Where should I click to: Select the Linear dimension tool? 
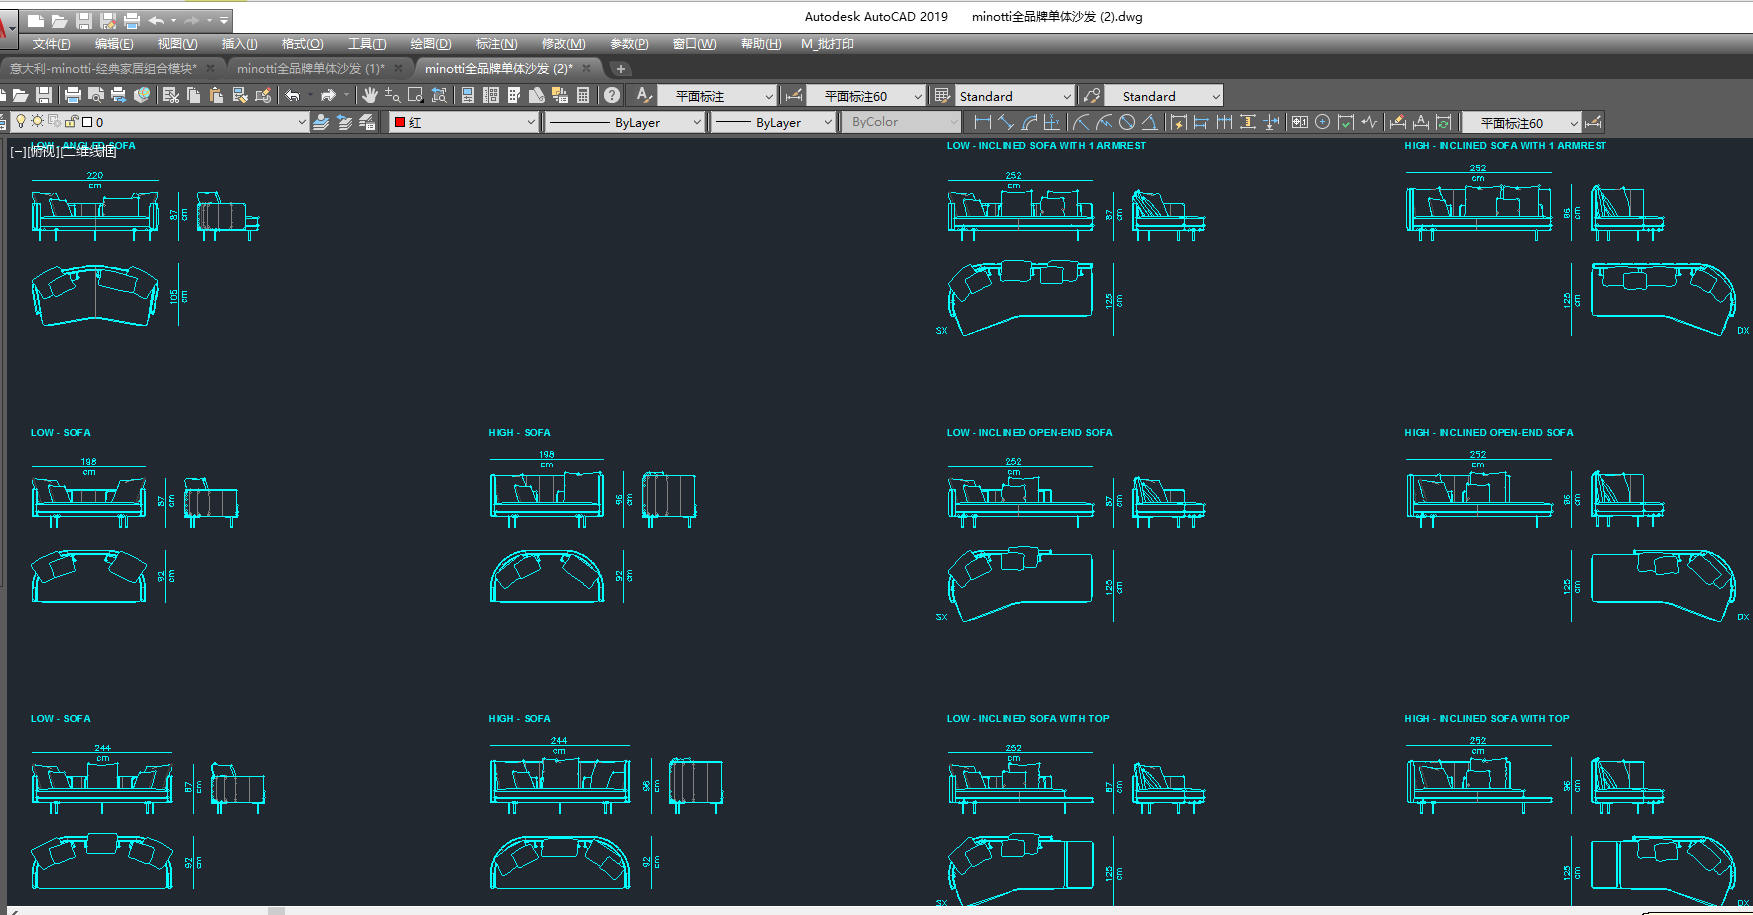(982, 122)
